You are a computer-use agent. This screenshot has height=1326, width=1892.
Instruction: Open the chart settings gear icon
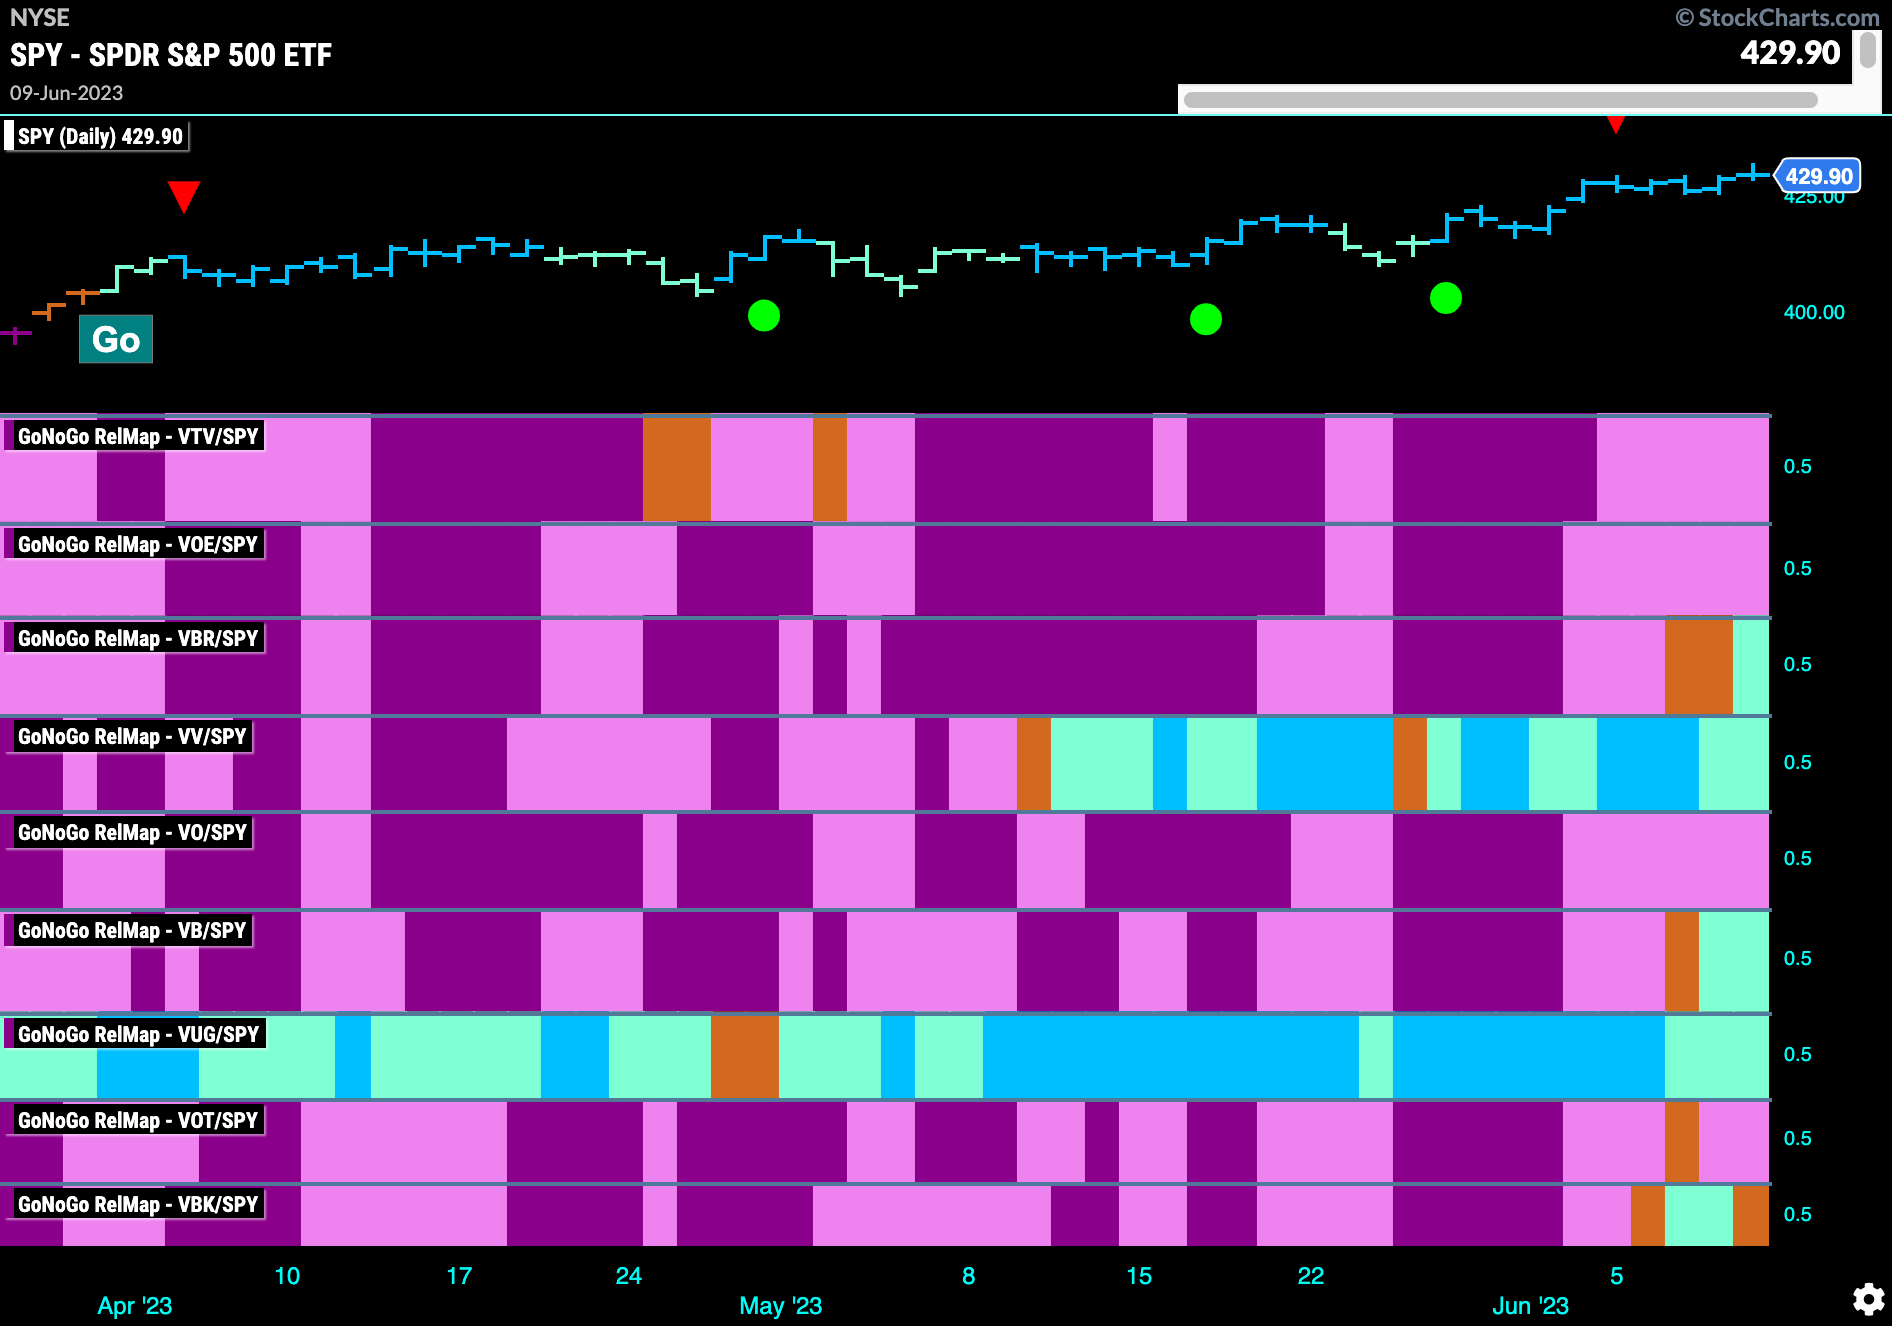(1868, 1299)
